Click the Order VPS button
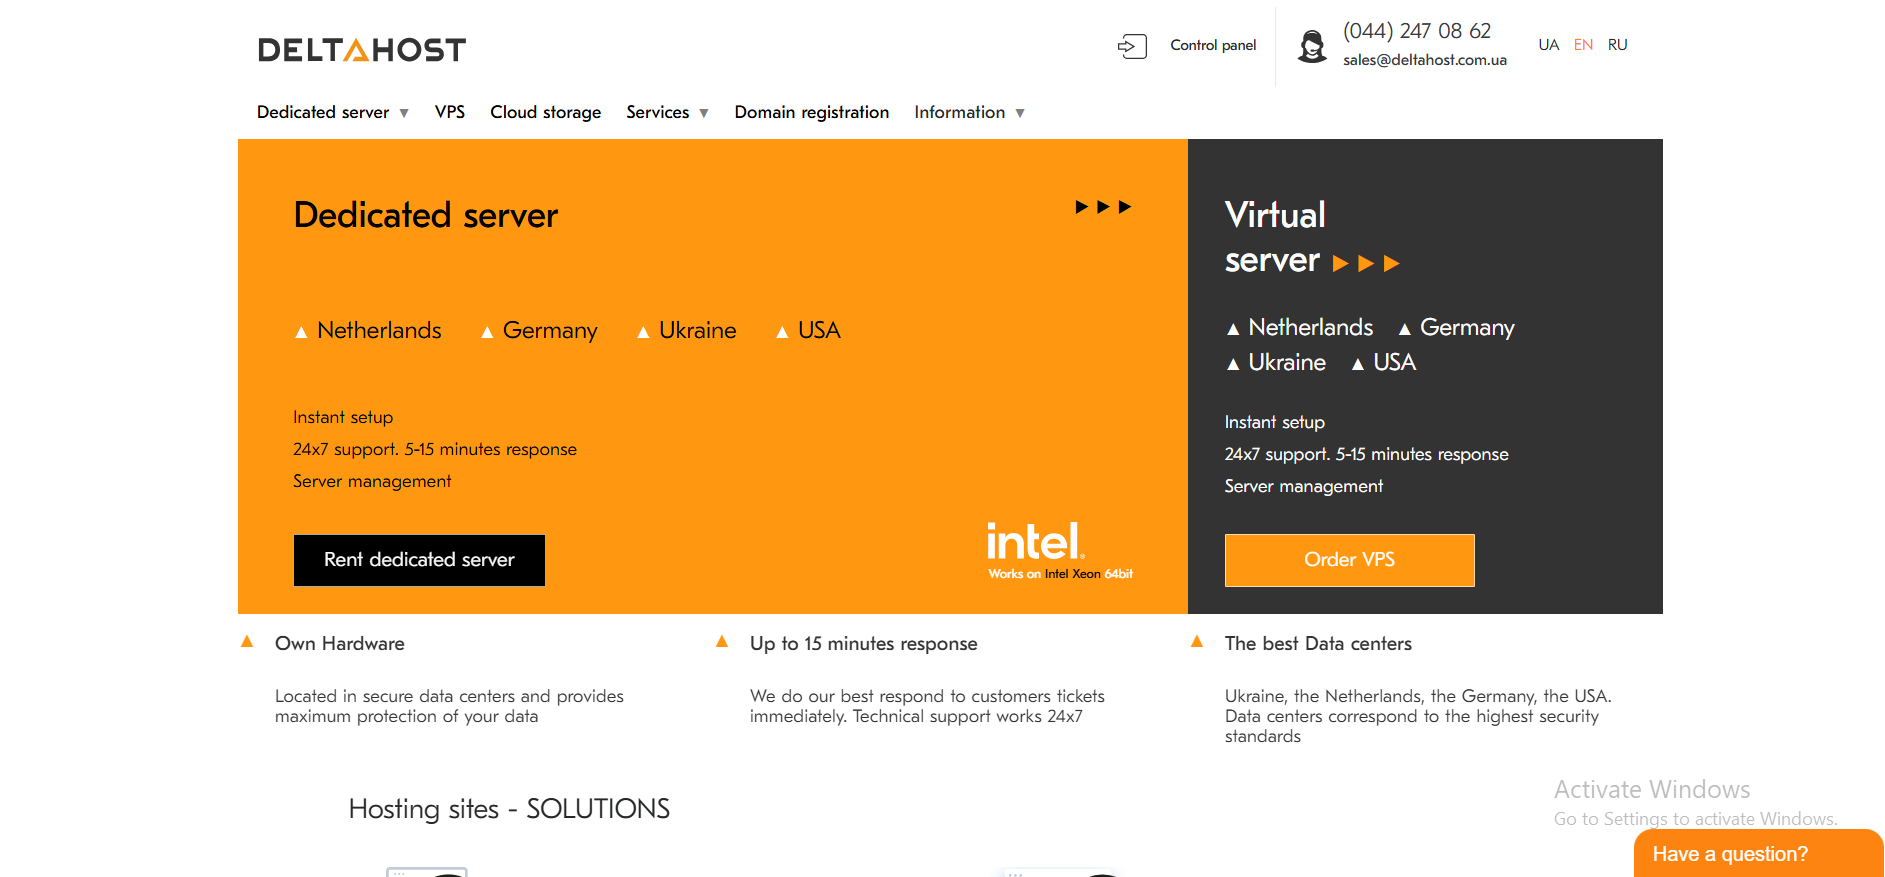Screen dimensions: 1885x877 pyautogui.click(x=1350, y=560)
